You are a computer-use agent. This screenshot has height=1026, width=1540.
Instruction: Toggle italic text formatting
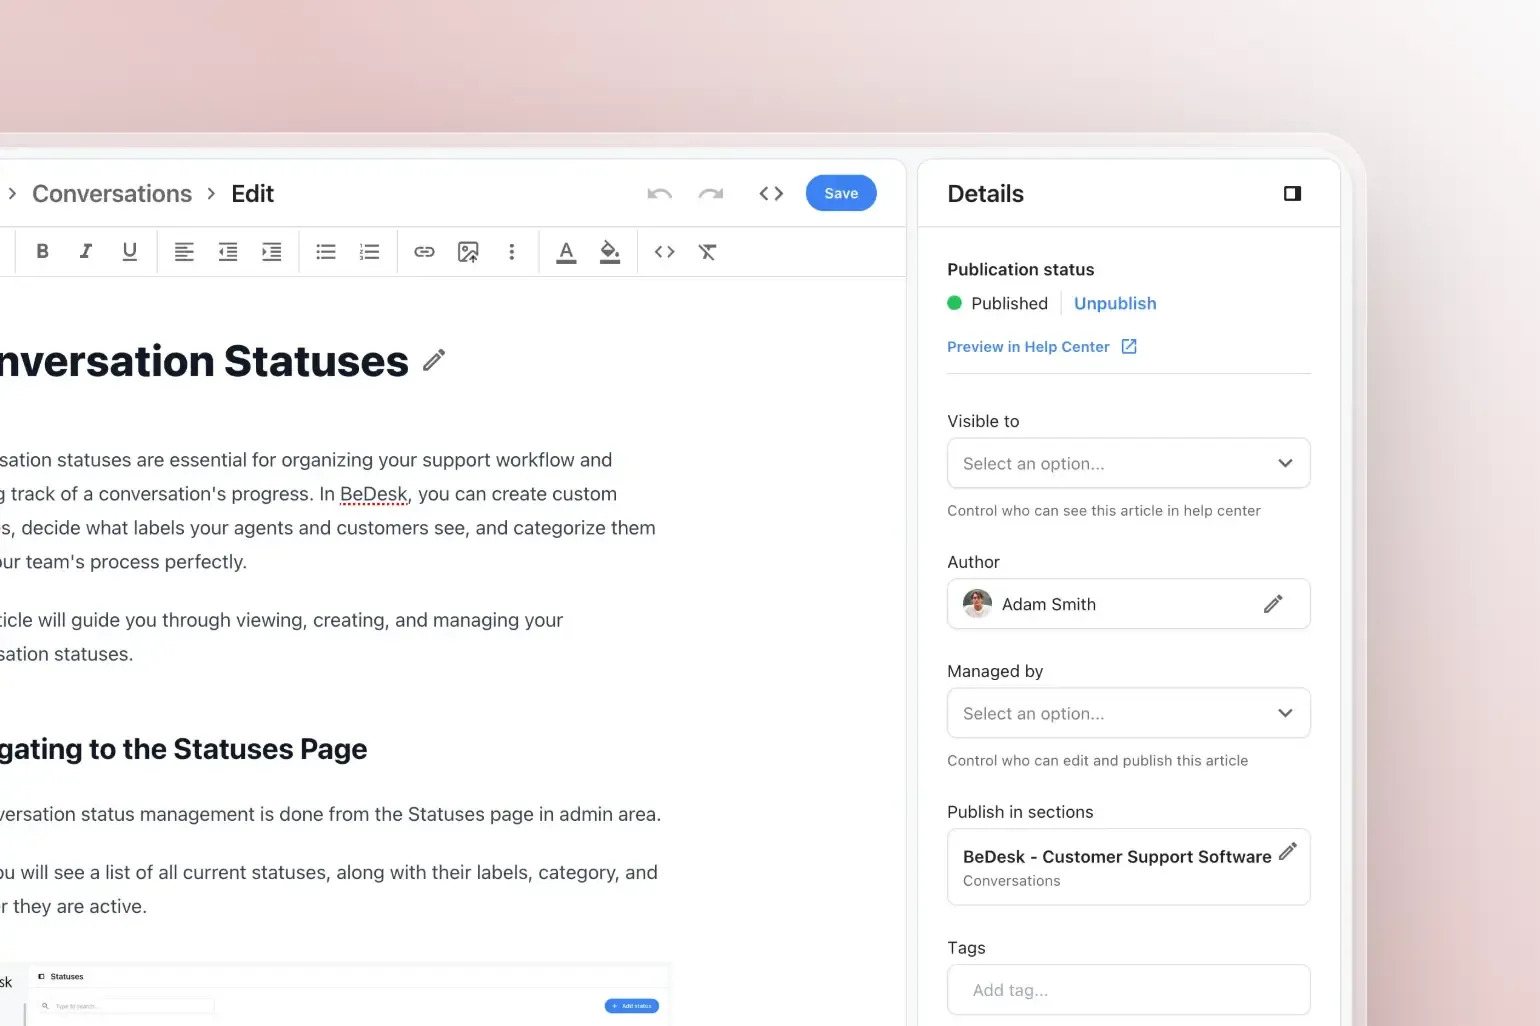[x=86, y=252]
